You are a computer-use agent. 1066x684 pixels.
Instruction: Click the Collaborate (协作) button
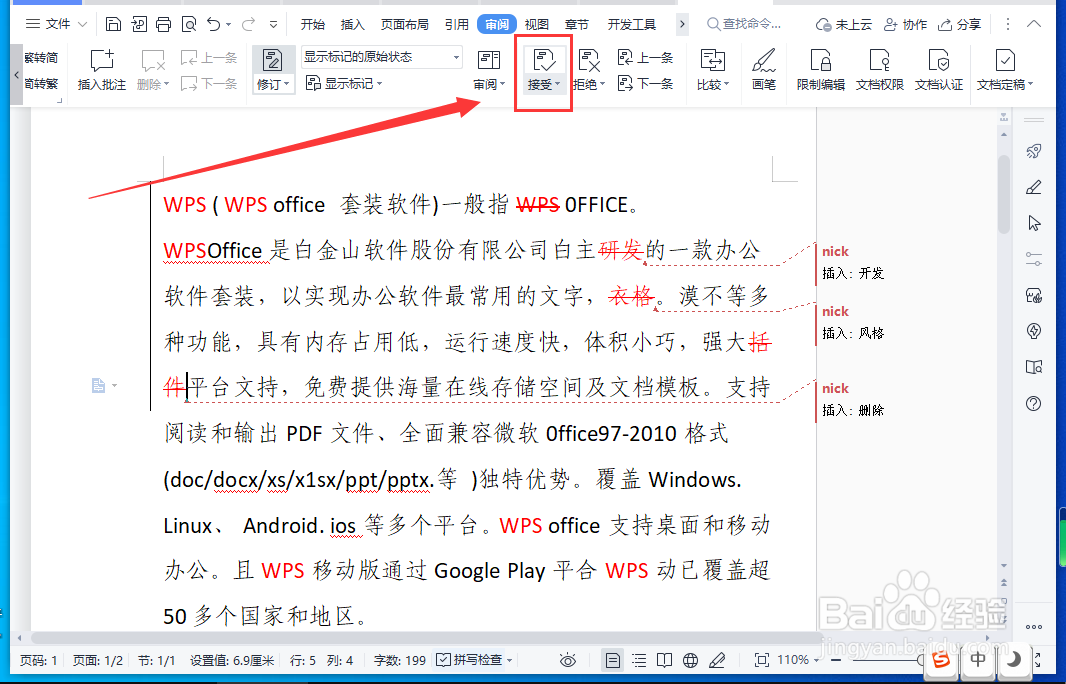pos(905,24)
